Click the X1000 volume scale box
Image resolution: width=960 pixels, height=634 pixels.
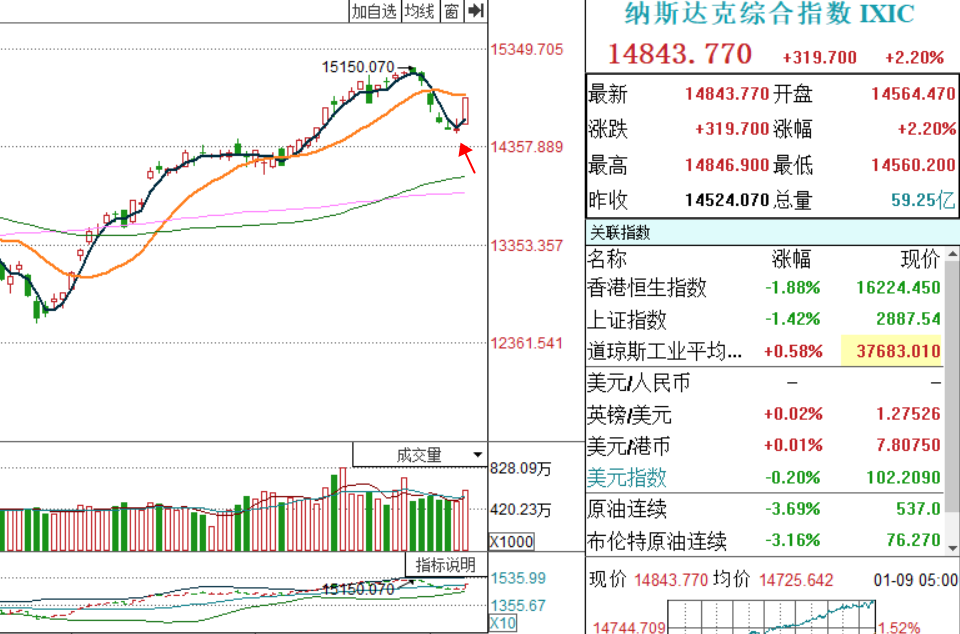(x=511, y=542)
